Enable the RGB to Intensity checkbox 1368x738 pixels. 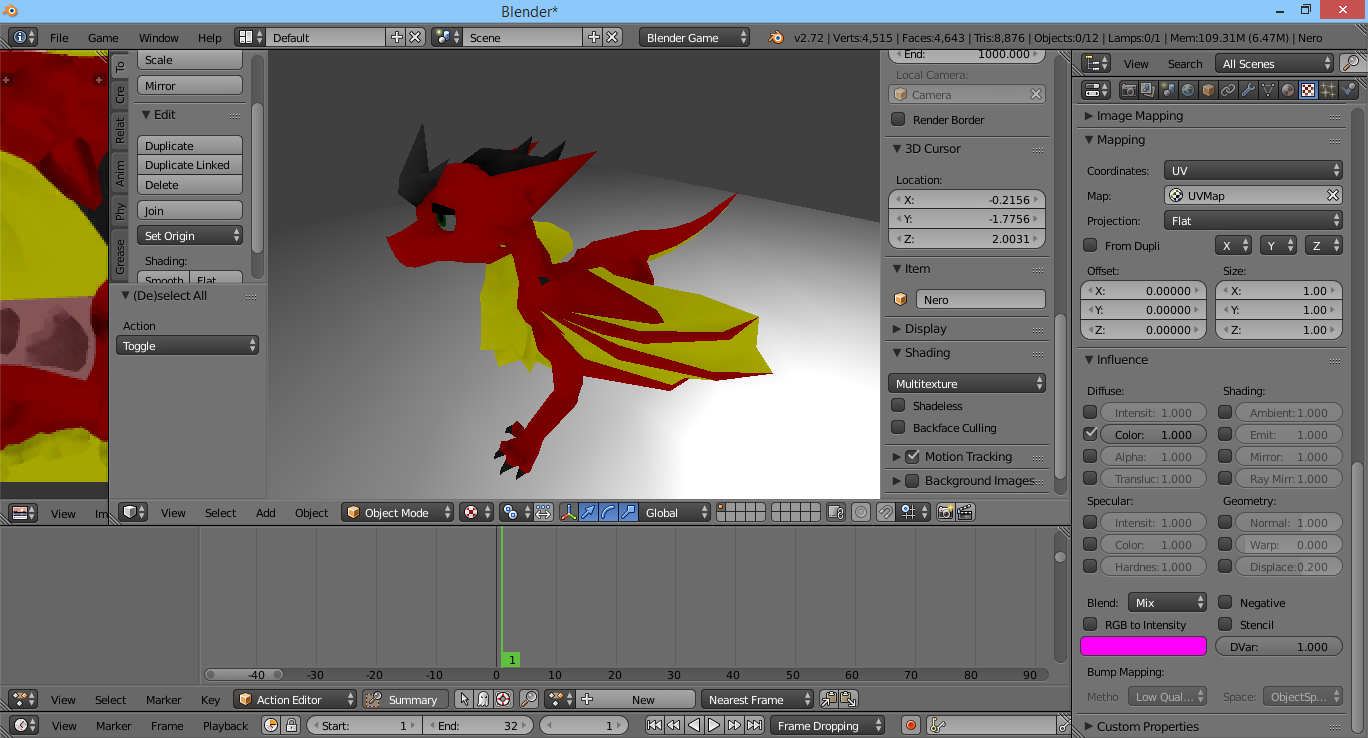1090,624
